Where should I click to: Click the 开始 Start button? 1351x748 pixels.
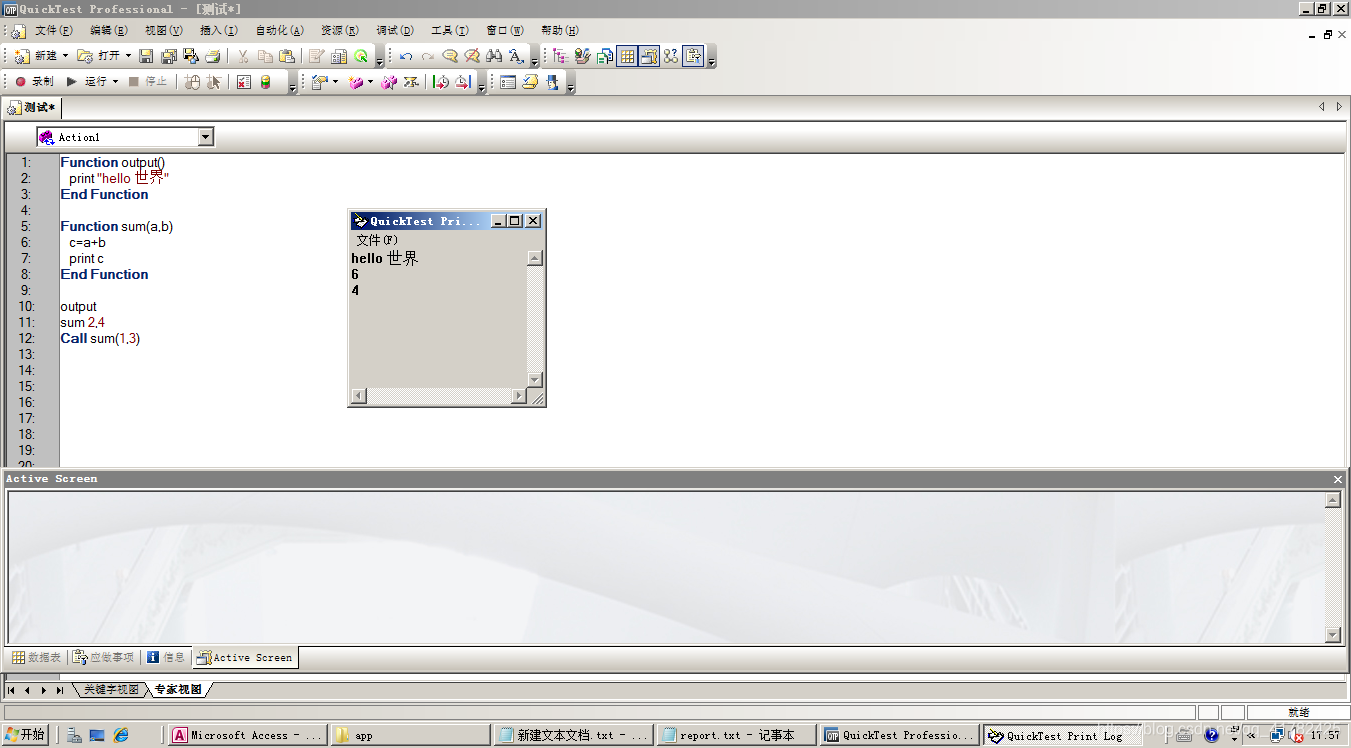(x=25, y=735)
